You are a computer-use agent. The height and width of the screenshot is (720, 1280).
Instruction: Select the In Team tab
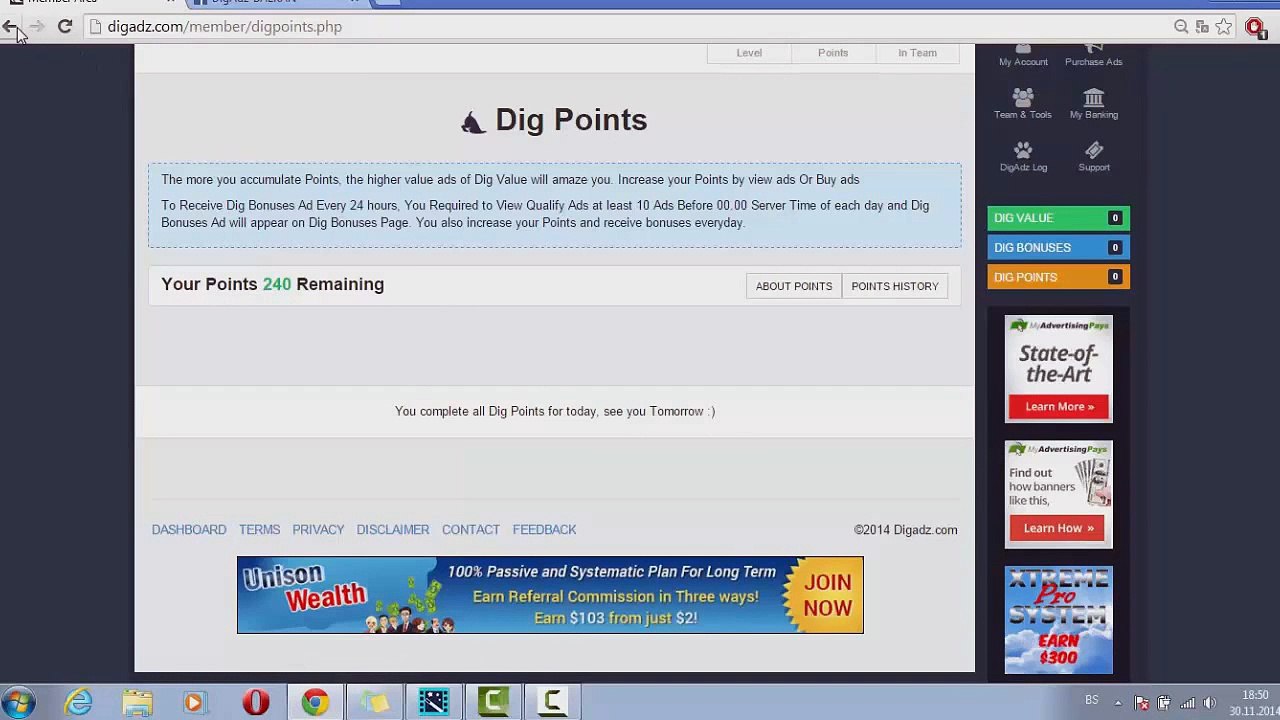click(x=917, y=53)
